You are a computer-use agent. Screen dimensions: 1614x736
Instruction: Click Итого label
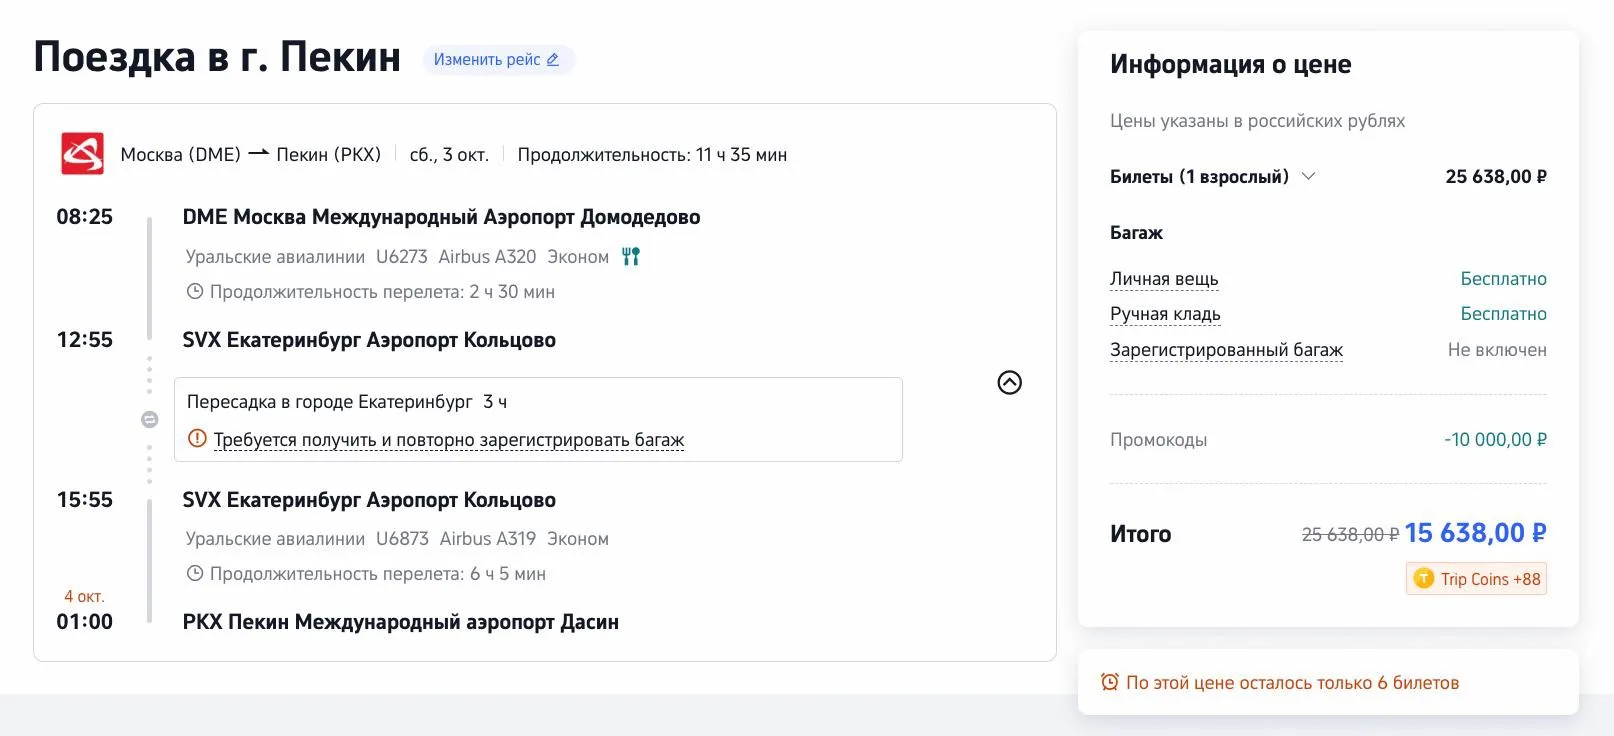coord(1140,534)
